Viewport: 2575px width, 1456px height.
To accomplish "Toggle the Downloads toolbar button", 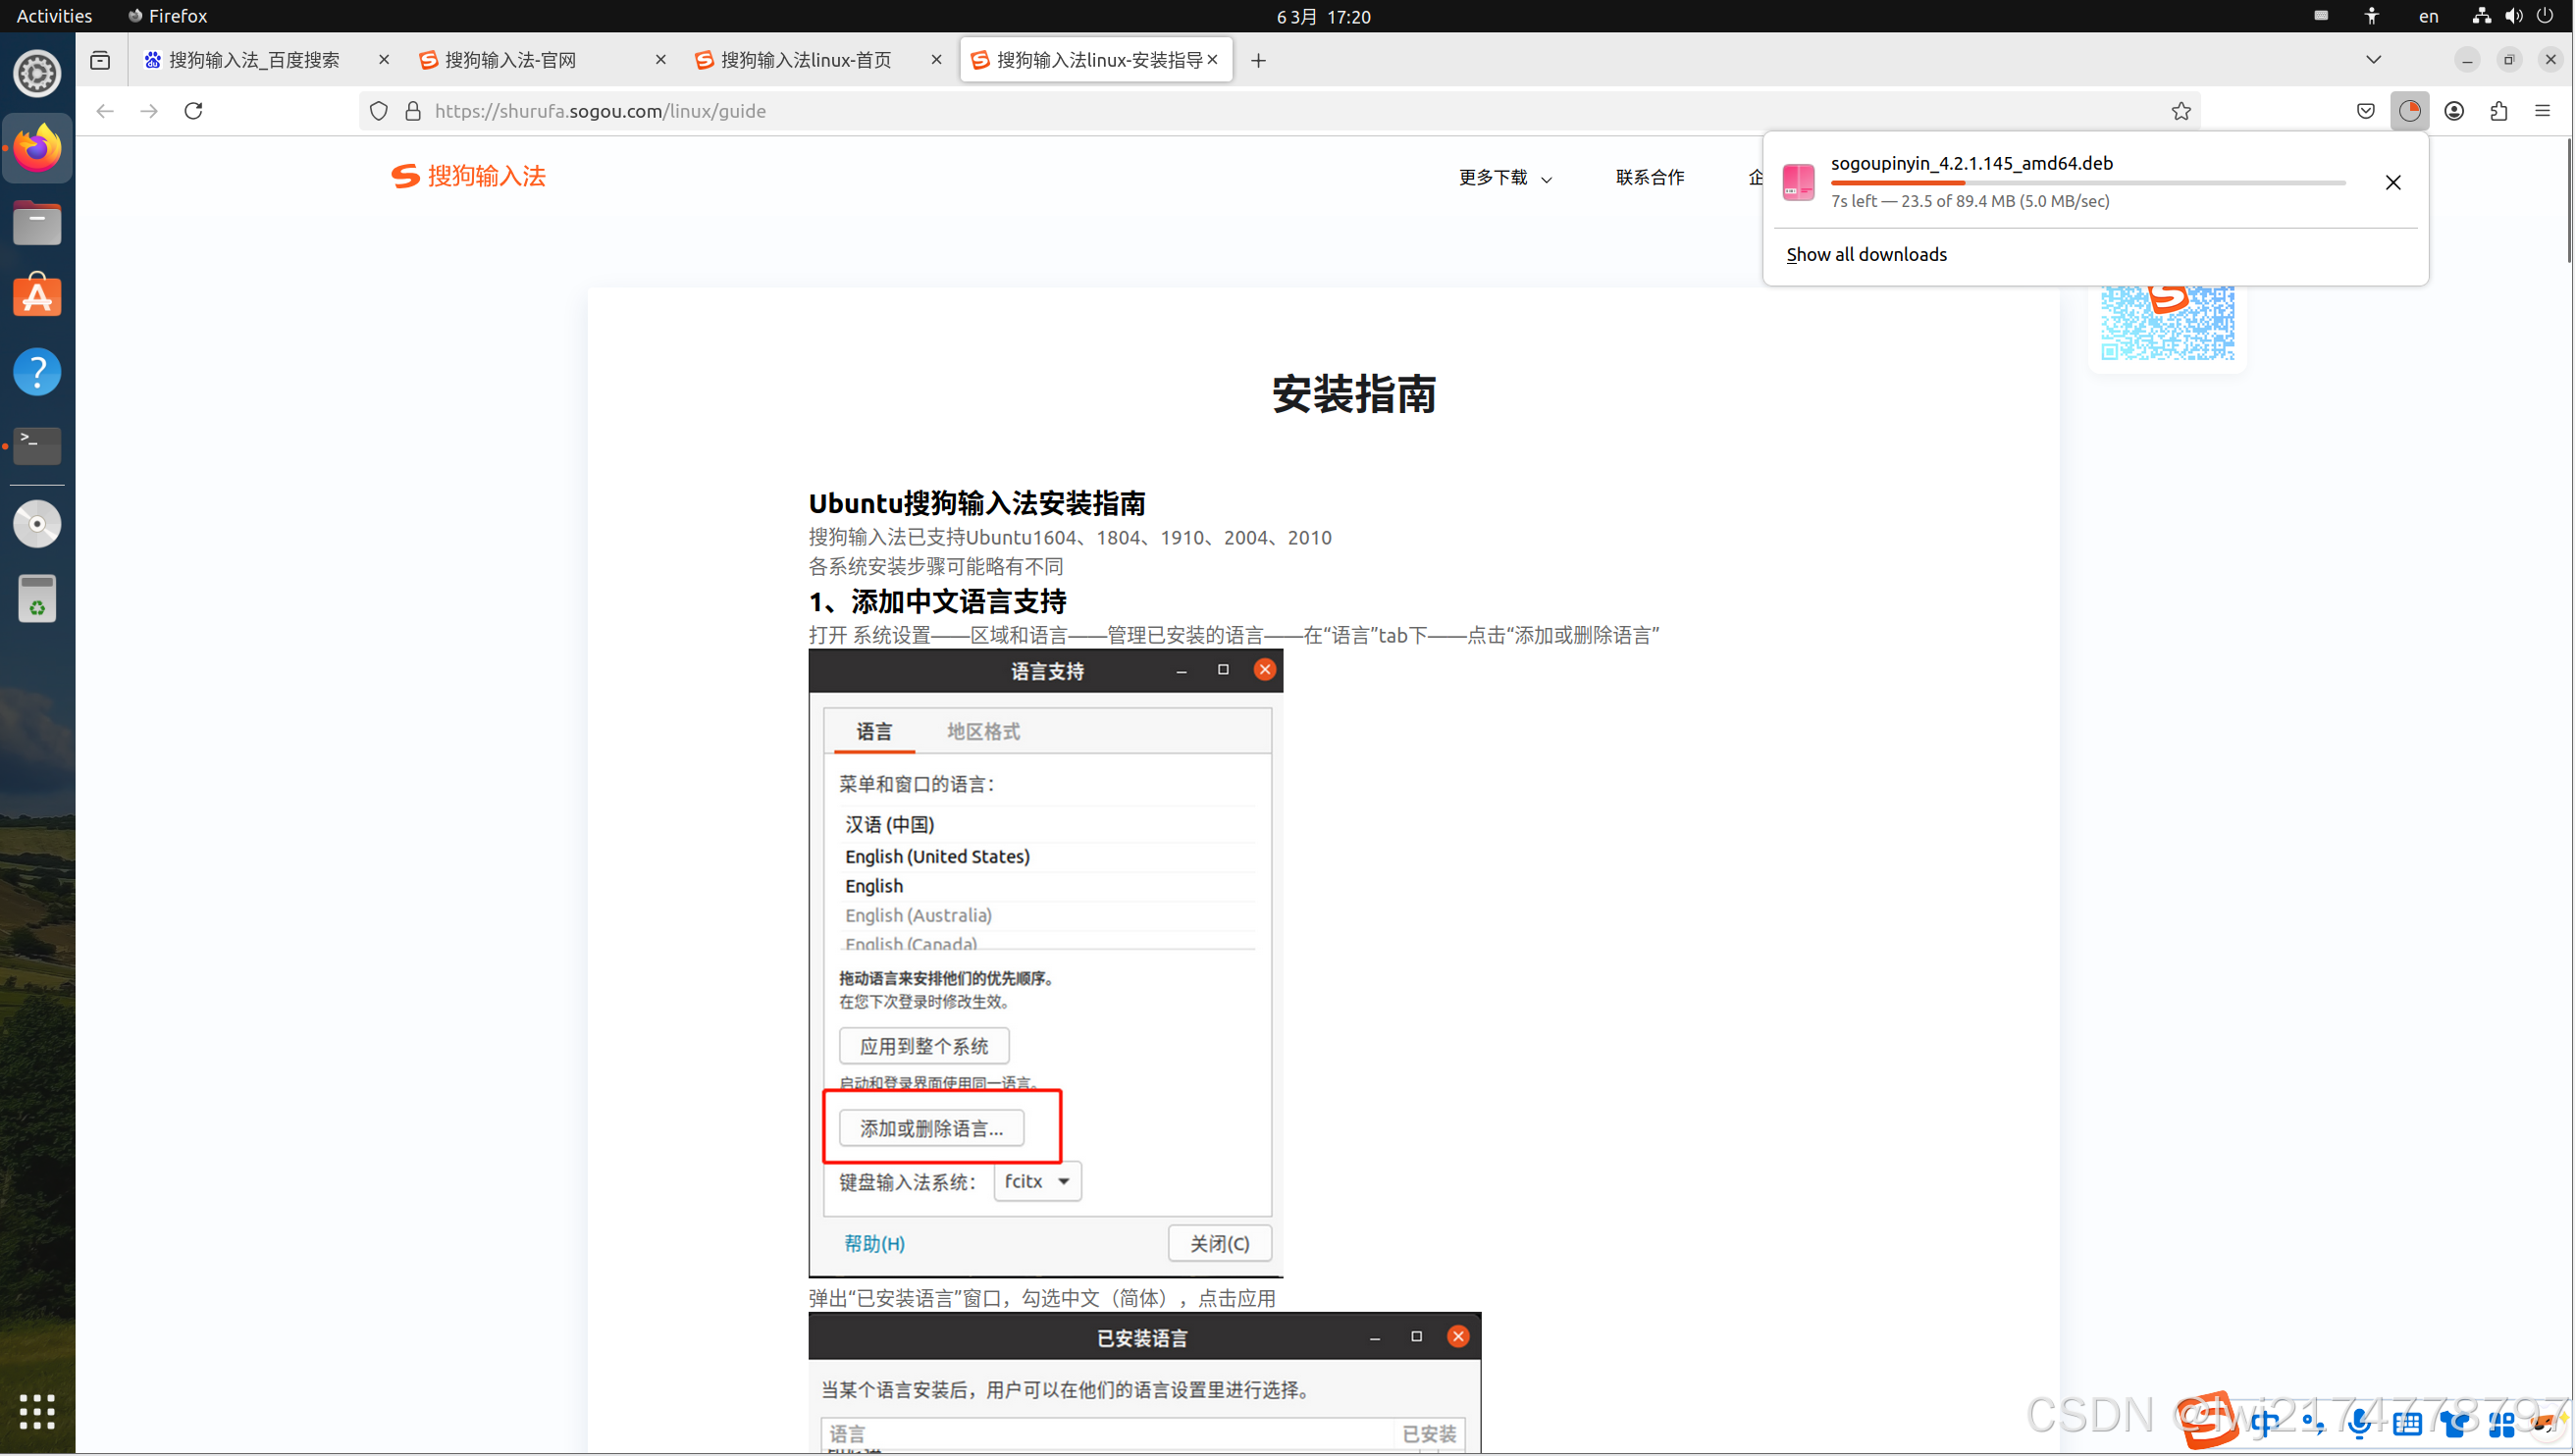I will [x=2410, y=111].
